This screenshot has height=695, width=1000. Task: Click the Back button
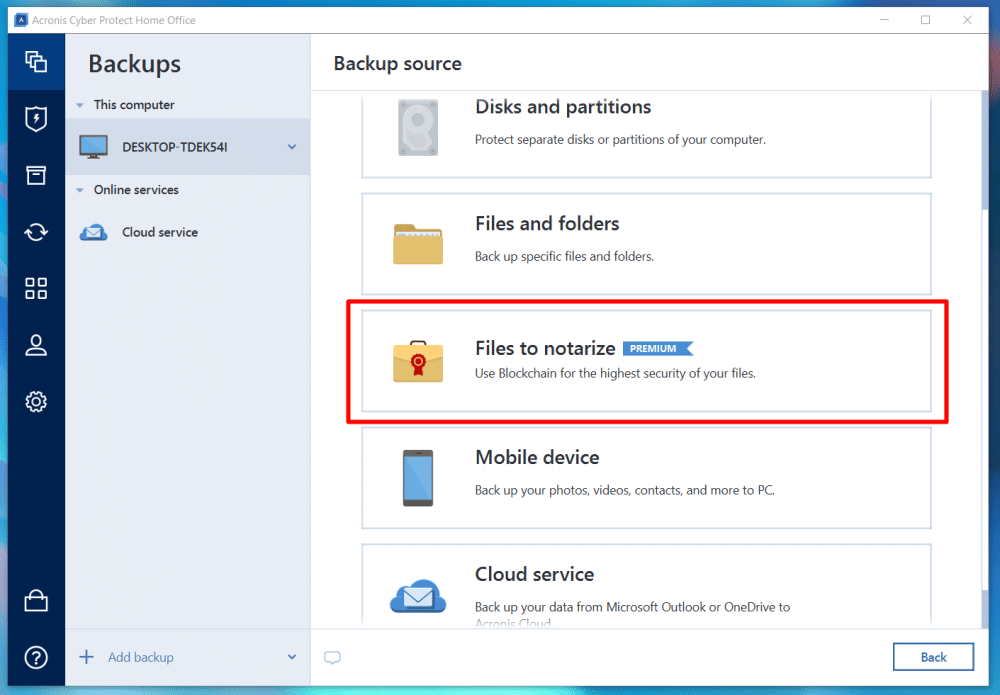[x=933, y=657]
